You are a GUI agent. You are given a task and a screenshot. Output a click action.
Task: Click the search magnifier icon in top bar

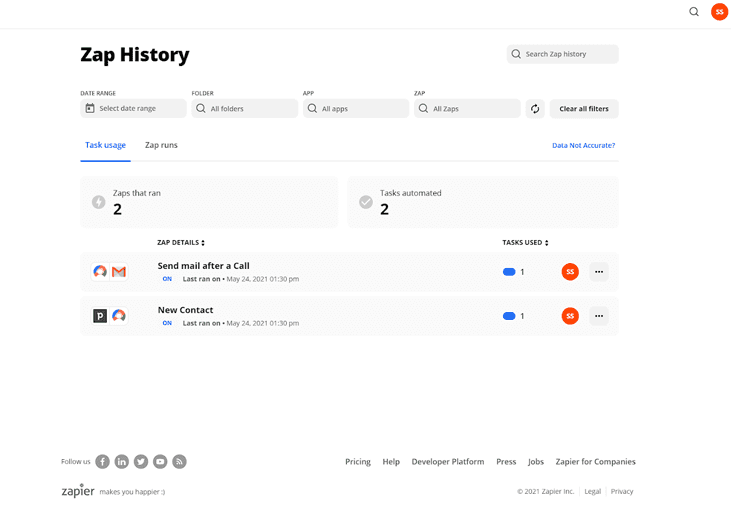(694, 12)
